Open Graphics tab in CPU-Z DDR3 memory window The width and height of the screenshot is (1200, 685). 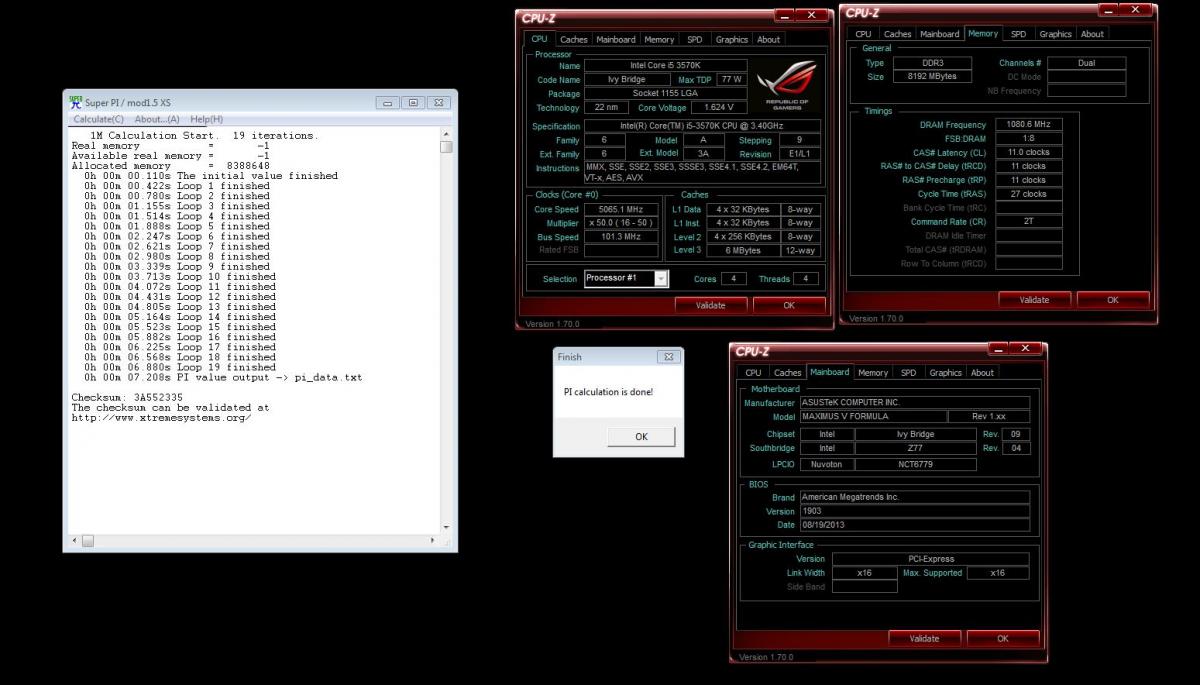coord(1056,34)
